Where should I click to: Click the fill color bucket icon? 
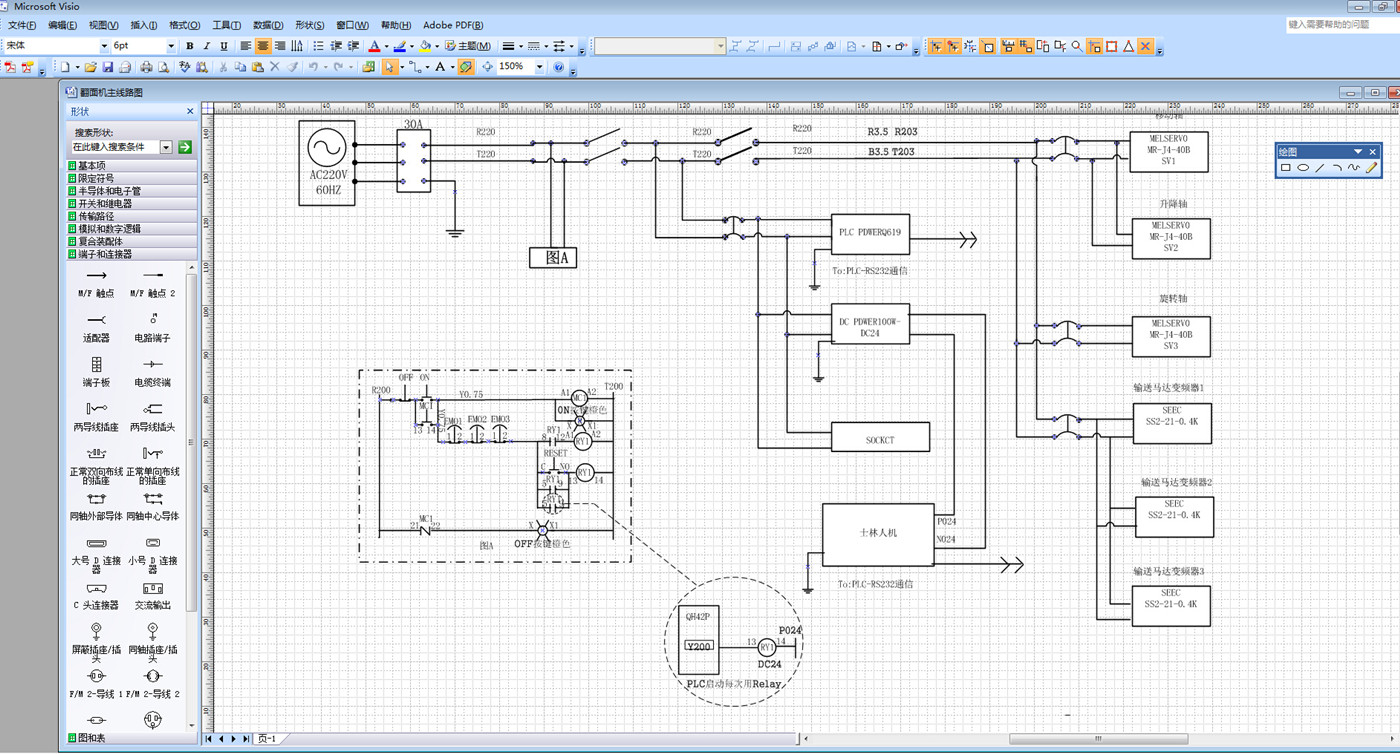425,46
